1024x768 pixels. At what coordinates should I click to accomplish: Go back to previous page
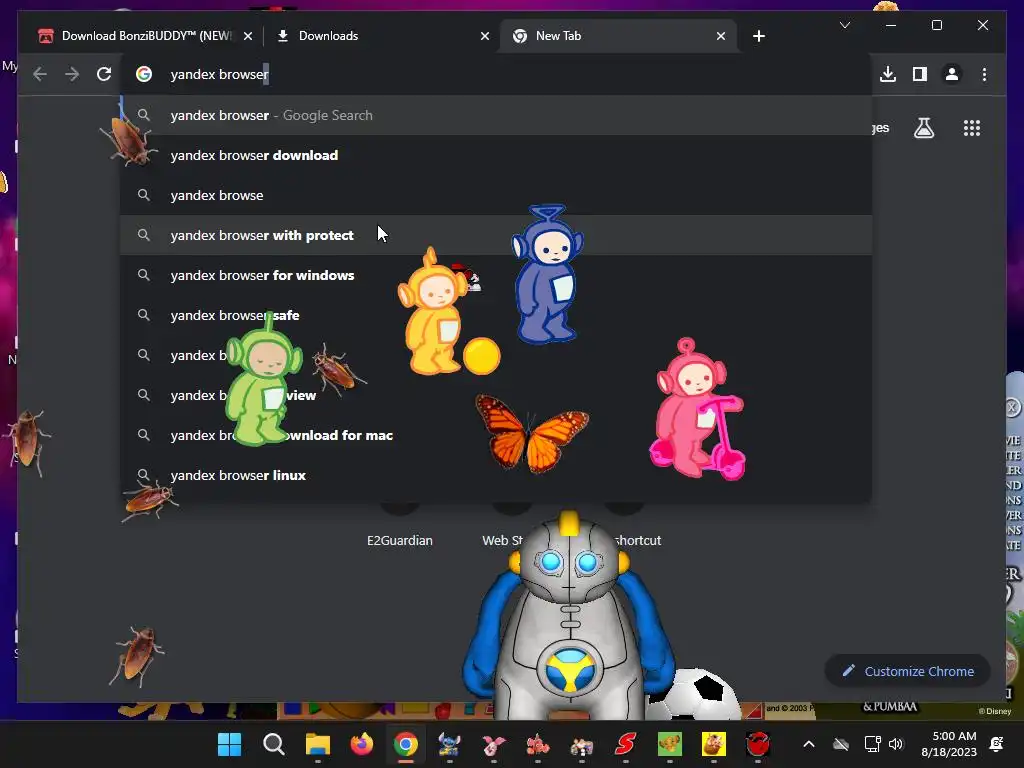pos(40,74)
